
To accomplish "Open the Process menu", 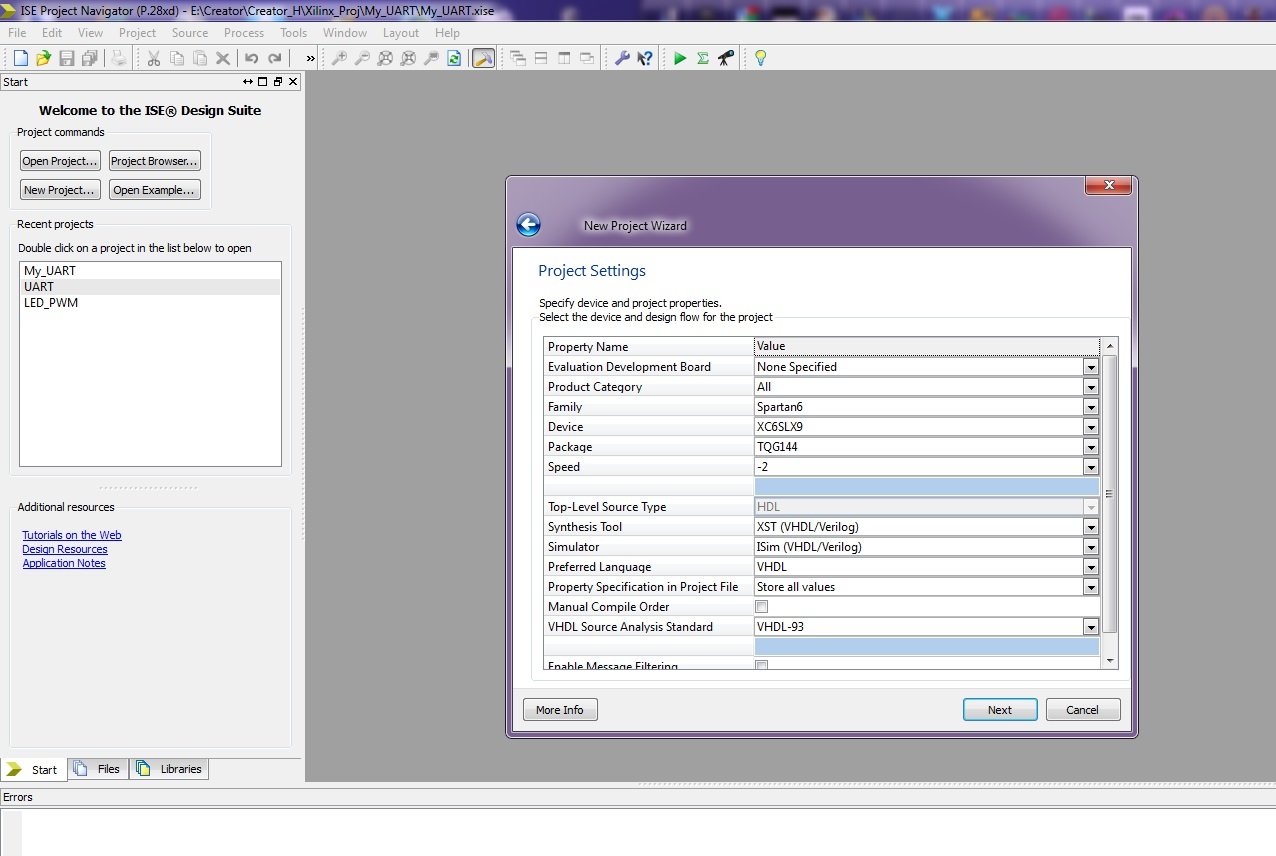I will click(x=243, y=33).
